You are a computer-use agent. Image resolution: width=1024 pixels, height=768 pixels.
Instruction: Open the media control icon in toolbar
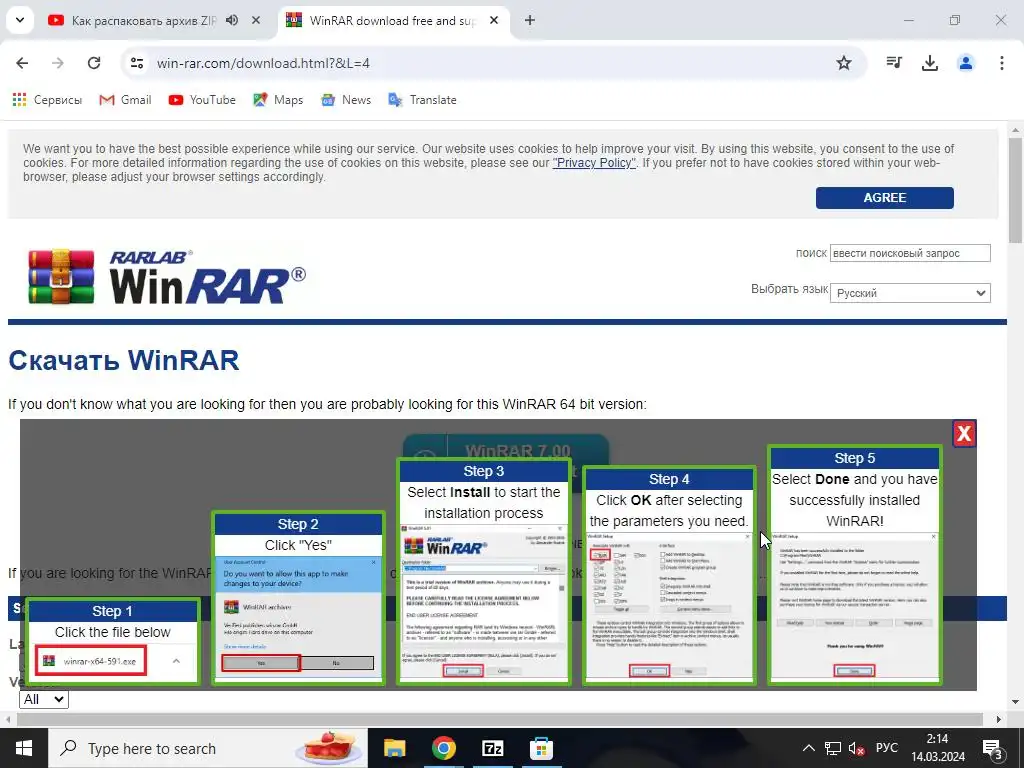pos(893,63)
